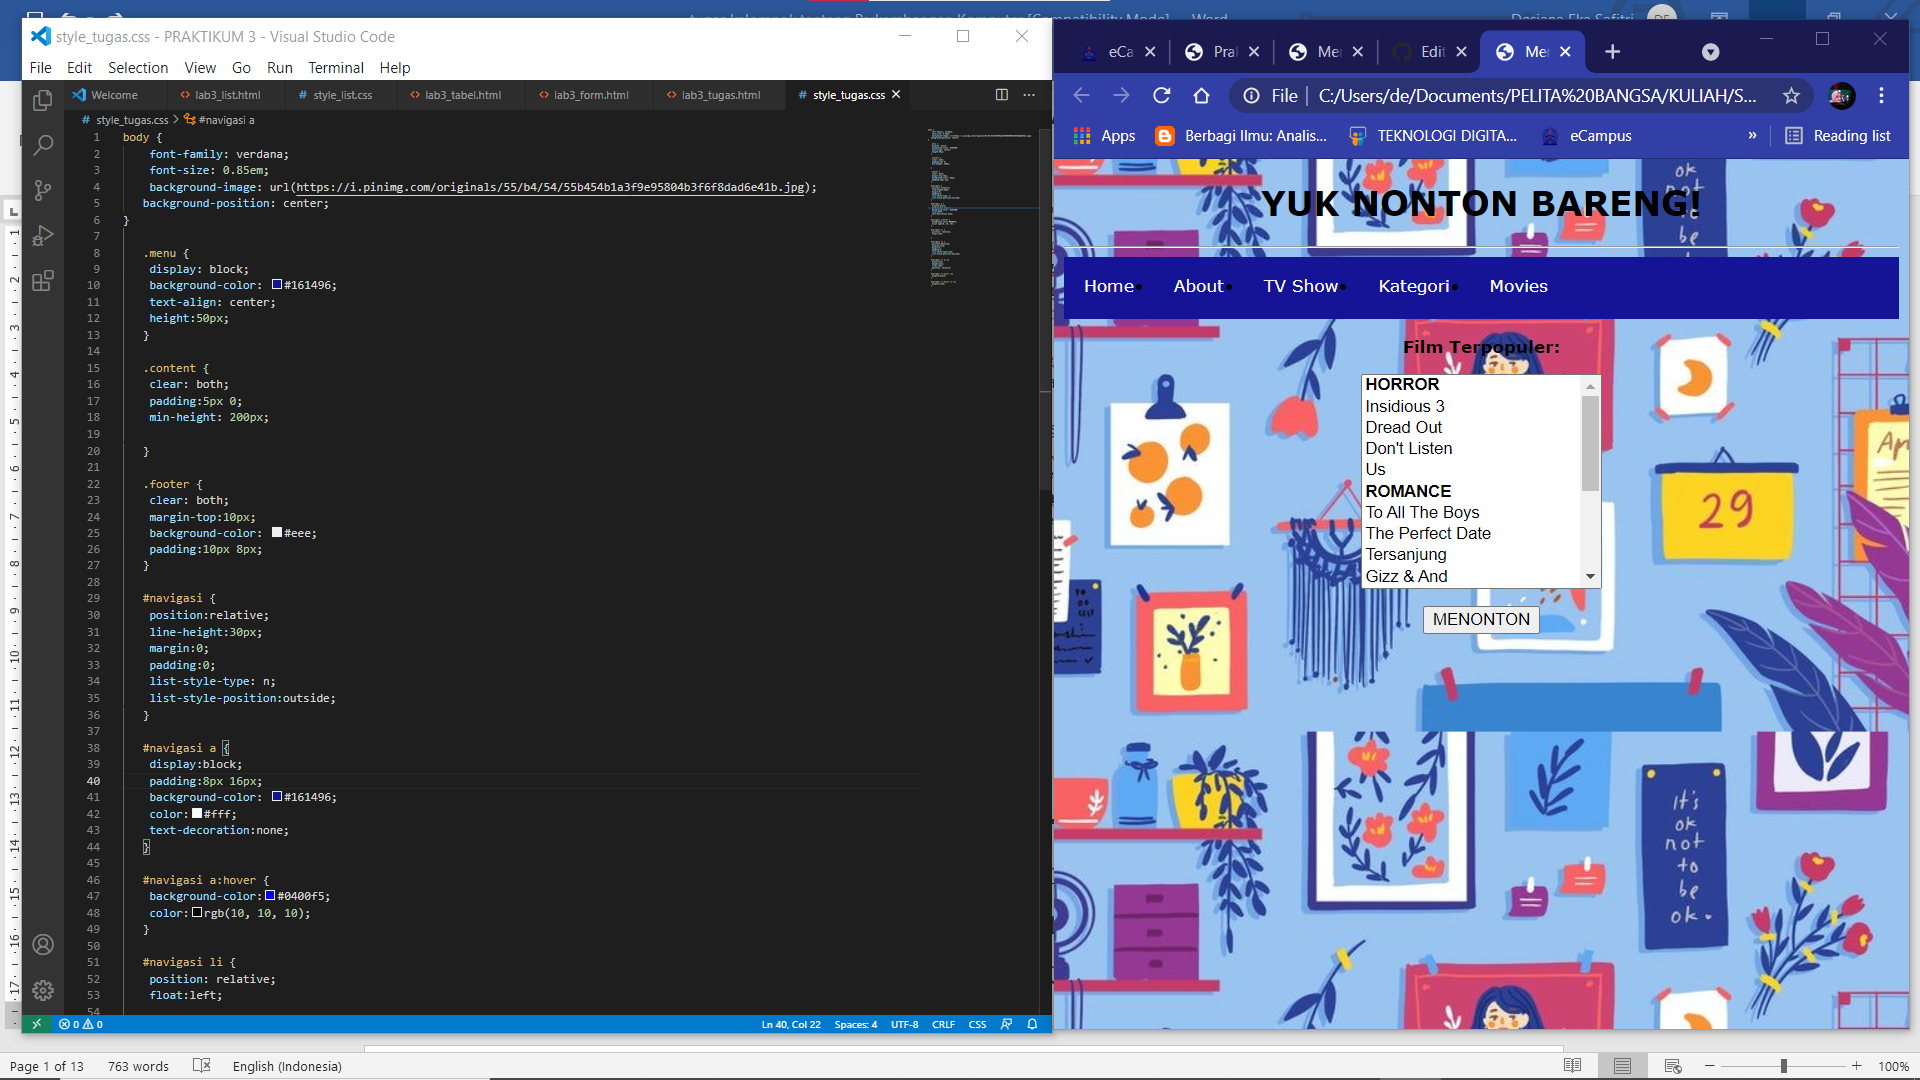Viewport: 1920px width, 1080px height.
Task: Open the Kategori navigation link
Action: 1413,286
